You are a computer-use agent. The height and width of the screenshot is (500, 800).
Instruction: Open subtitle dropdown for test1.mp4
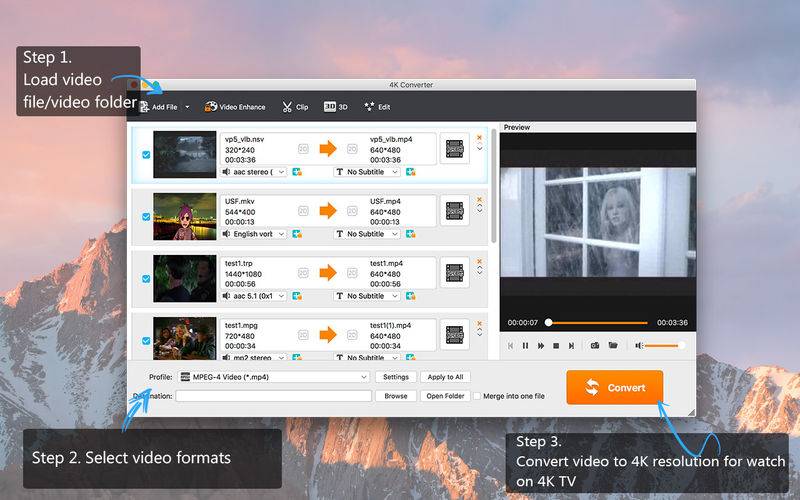click(x=366, y=296)
